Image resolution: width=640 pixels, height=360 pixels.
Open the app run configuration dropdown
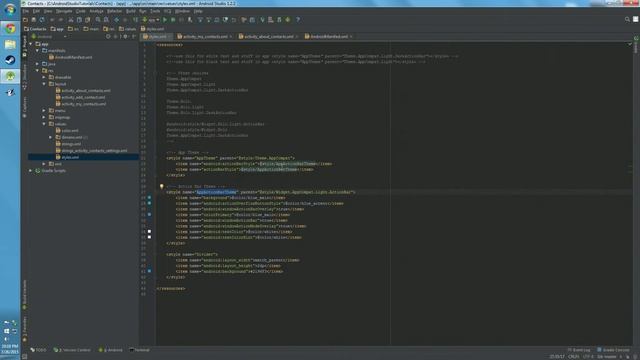(x=151, y=20)
